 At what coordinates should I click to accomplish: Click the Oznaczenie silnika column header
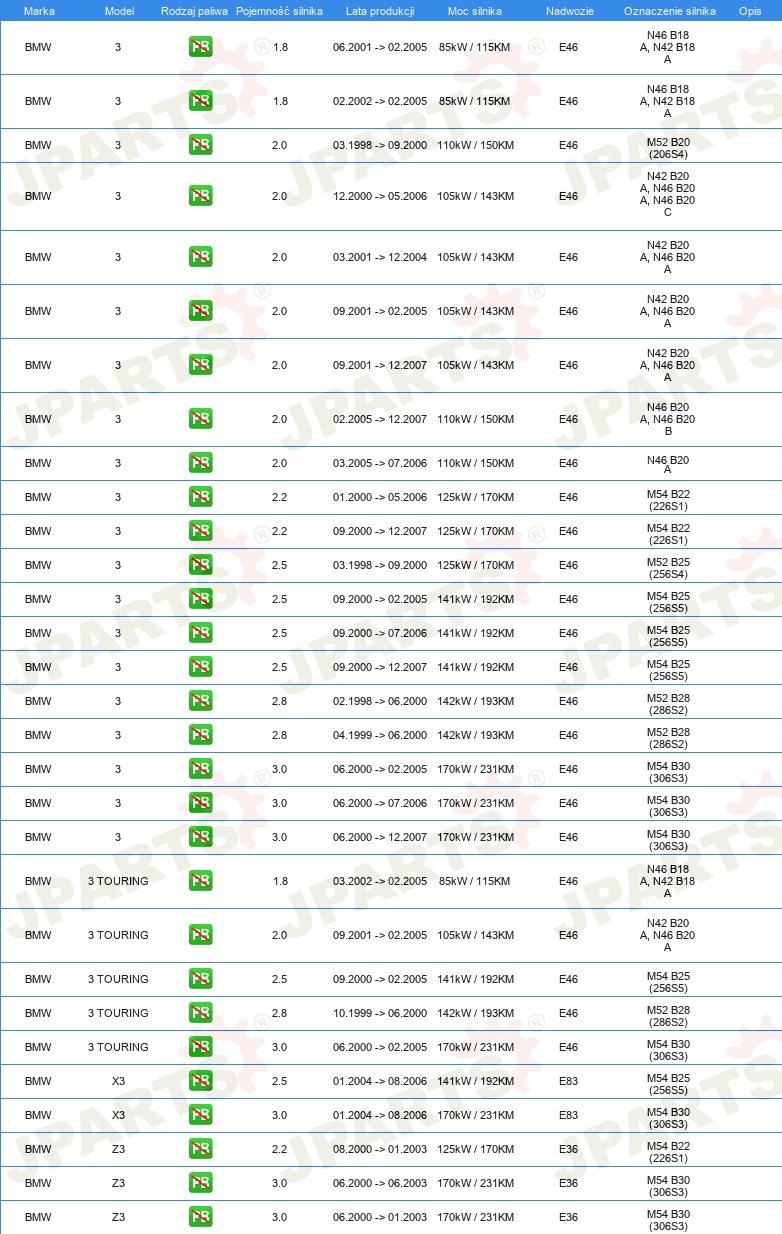coord(669,10)
